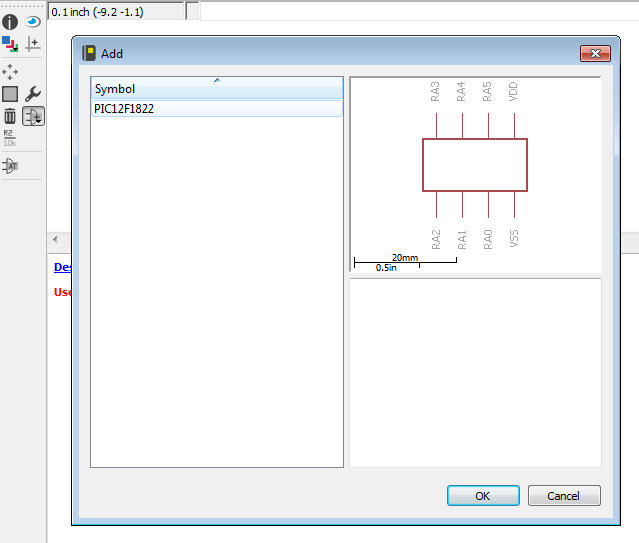Viewport: 639px width, 543px height.
Task: Click the Add dialog's yellow book icon
Action: (89, 53)
